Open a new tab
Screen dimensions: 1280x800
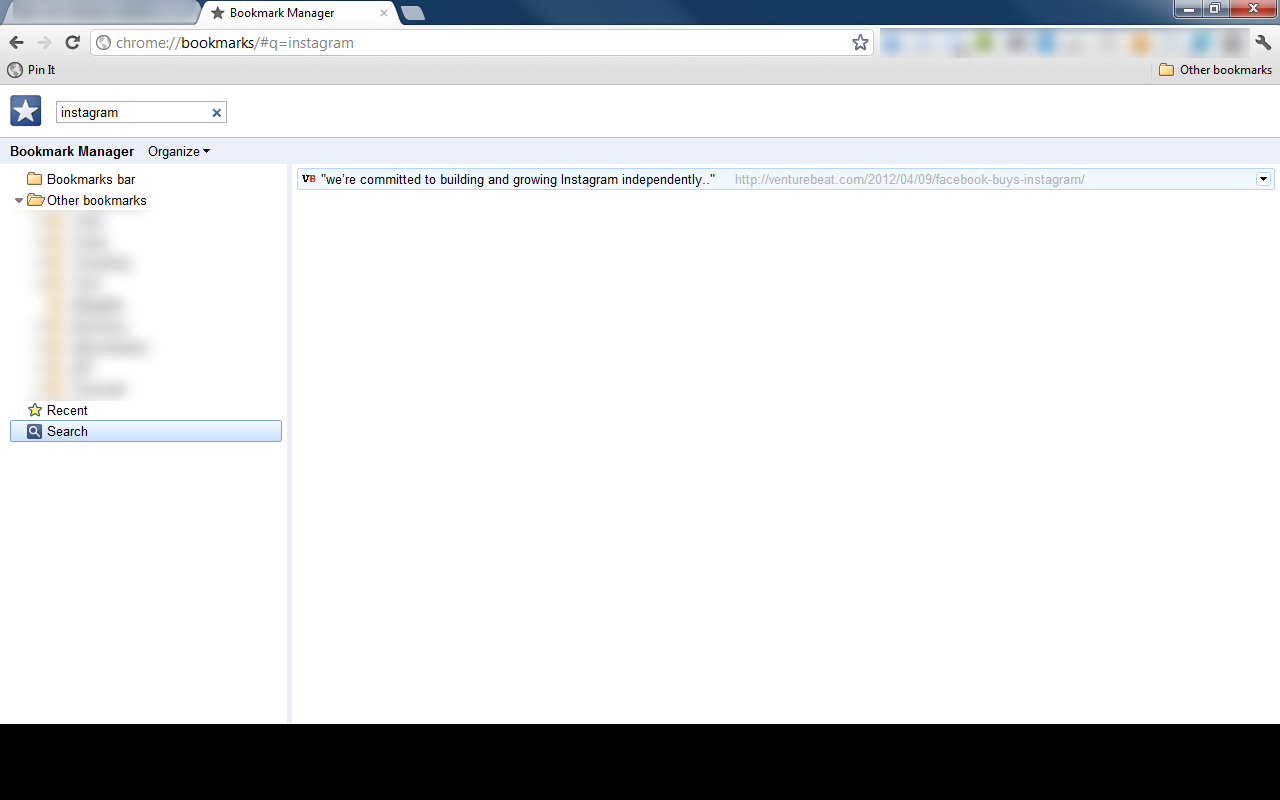(413, 13)
